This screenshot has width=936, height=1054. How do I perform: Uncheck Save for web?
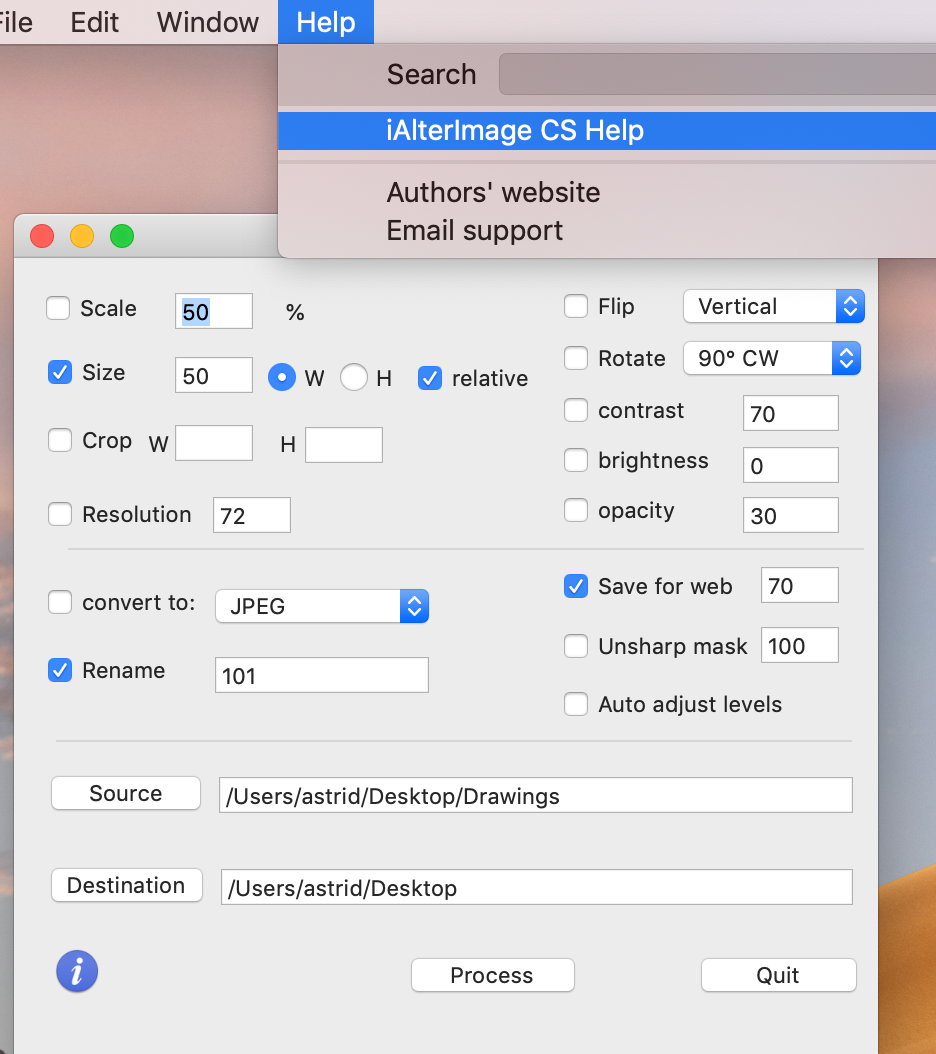[x=576, y=586]
